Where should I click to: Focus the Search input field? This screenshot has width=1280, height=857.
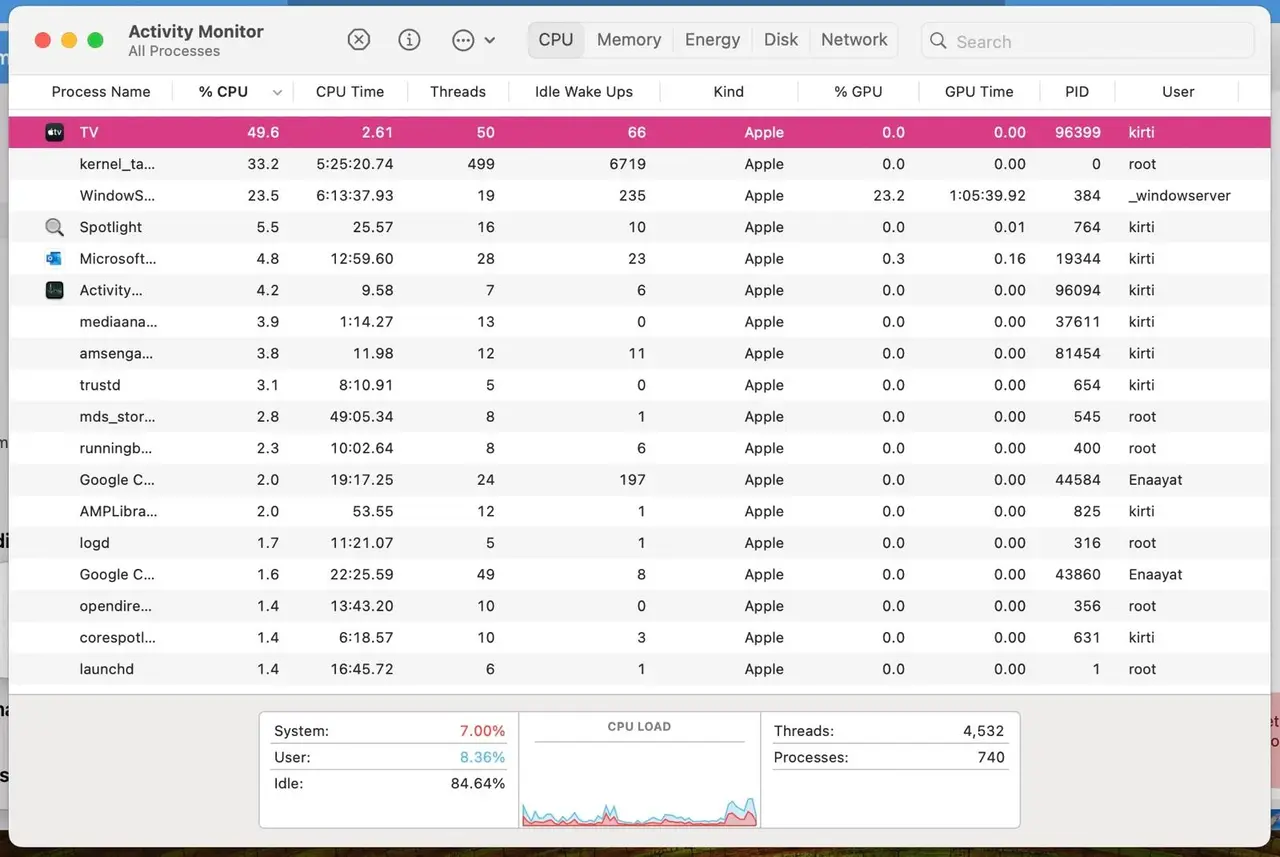tap(1088, 41)
